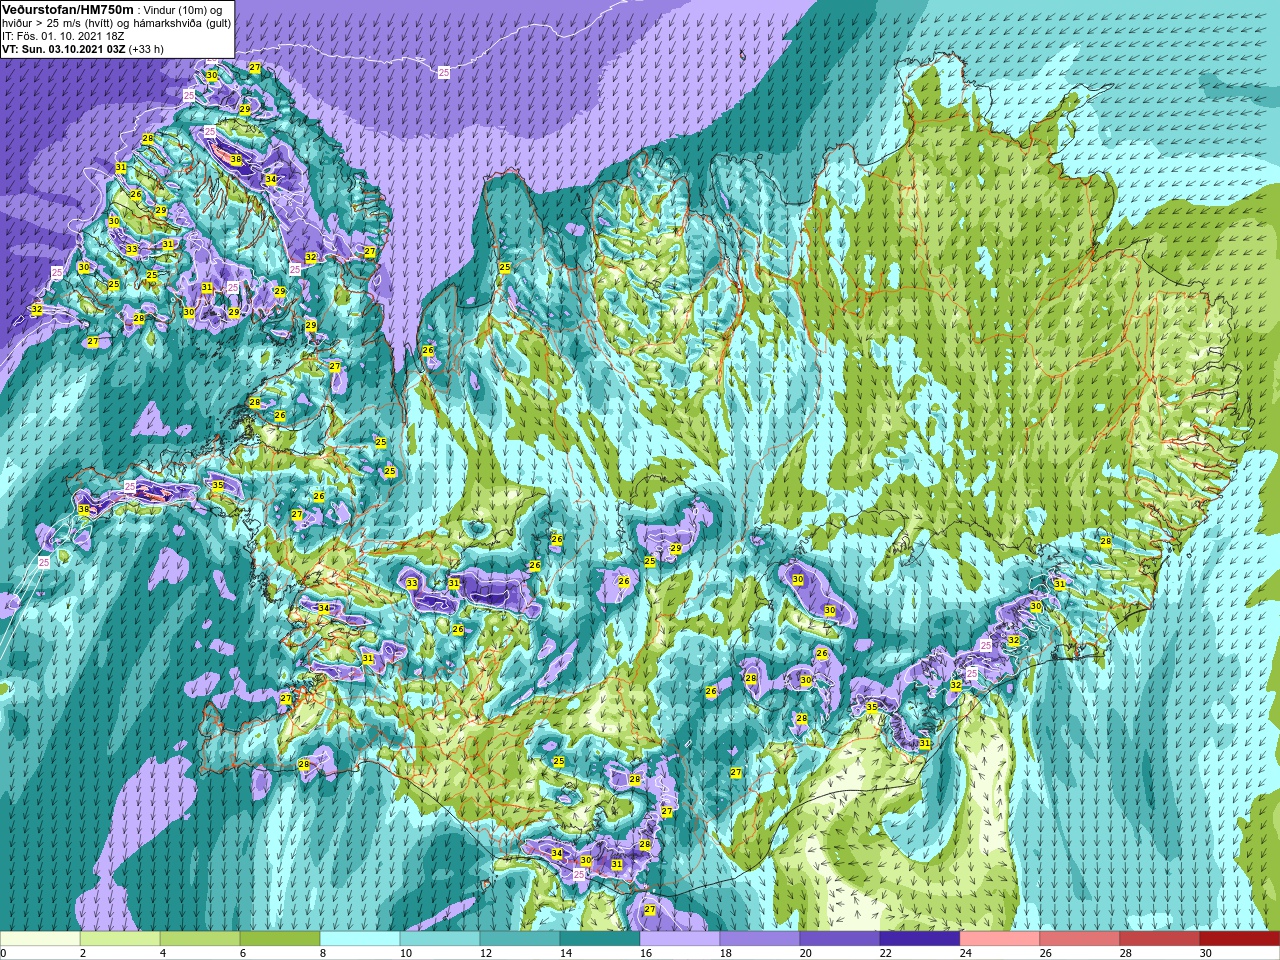Click the 16–18 m/s lavender legend swatch
Screen dimensions: 1280x960
[680, 939]
